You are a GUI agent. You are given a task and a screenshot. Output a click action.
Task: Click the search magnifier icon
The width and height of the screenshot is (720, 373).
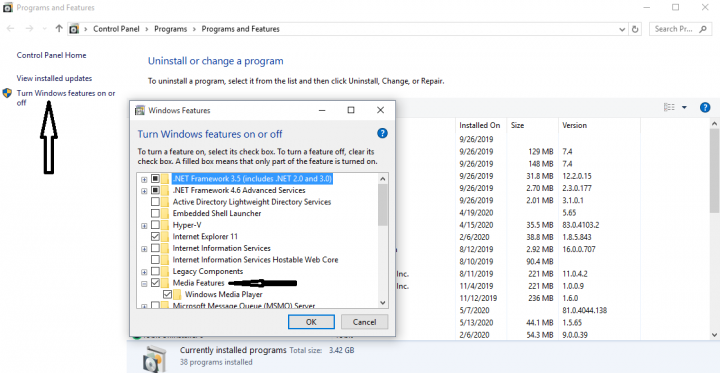click(x=703, y=29)
